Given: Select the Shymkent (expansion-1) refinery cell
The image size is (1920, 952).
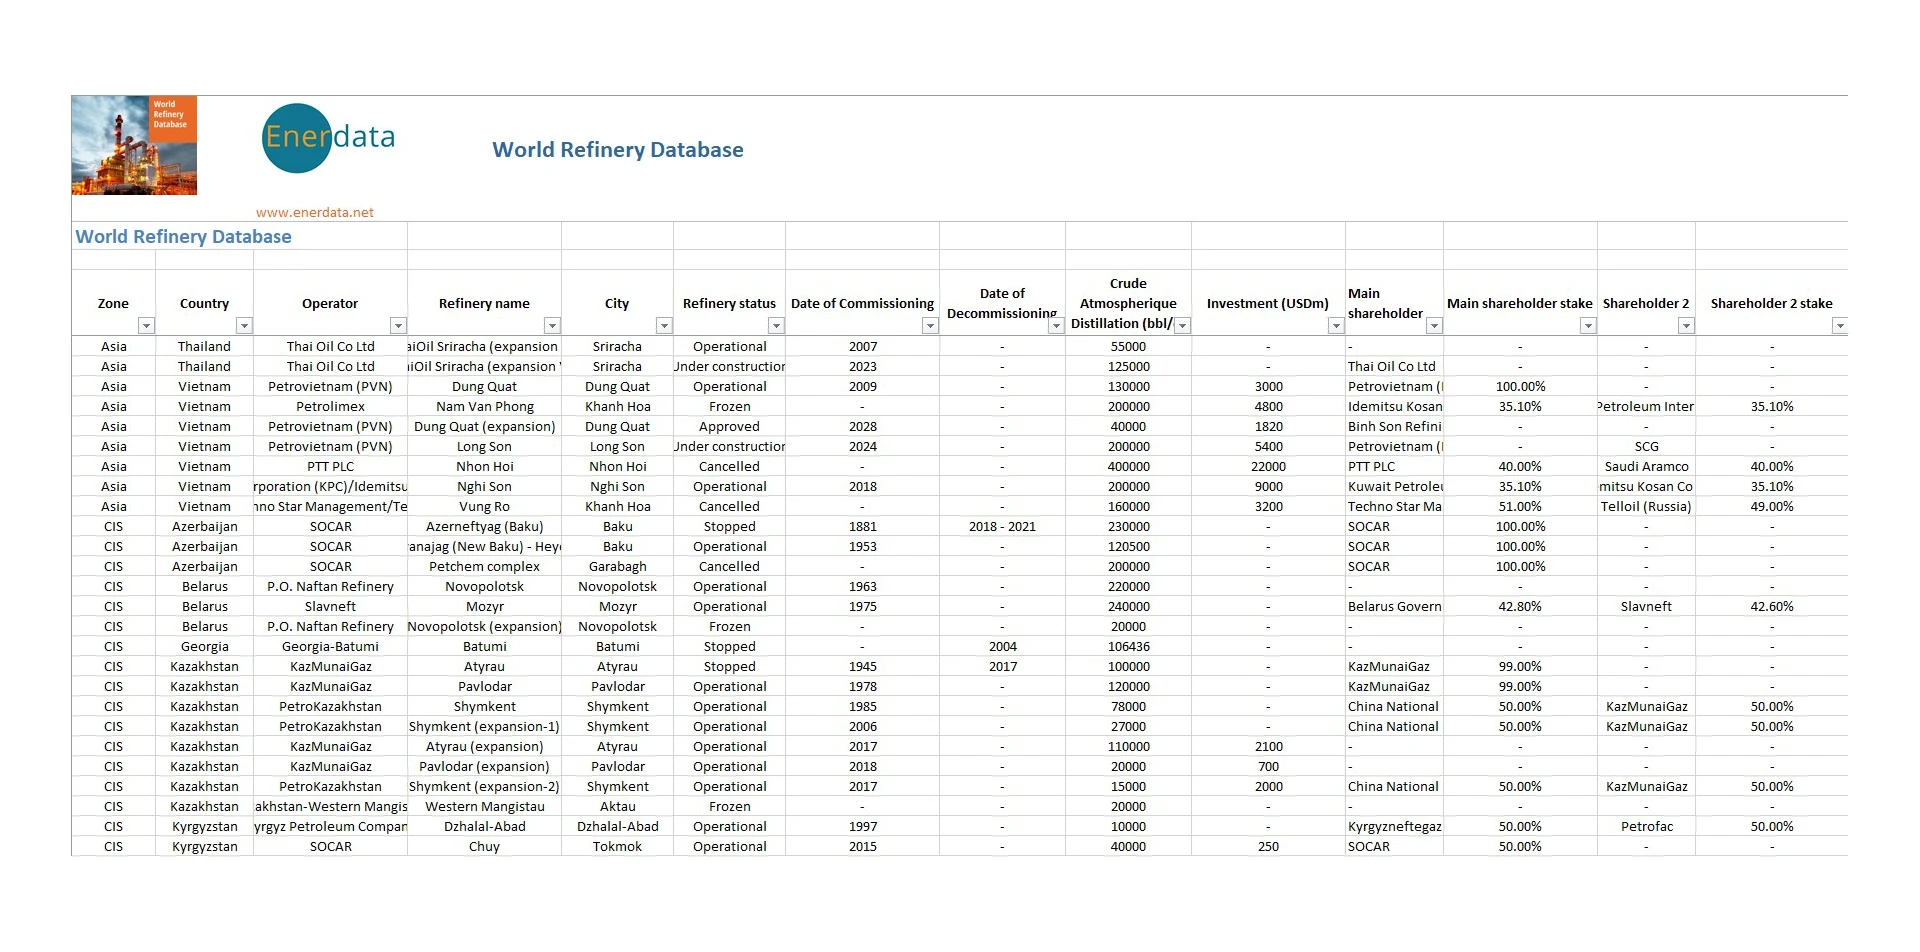Looking at the screenshot, I should click(x=484, y=726).
